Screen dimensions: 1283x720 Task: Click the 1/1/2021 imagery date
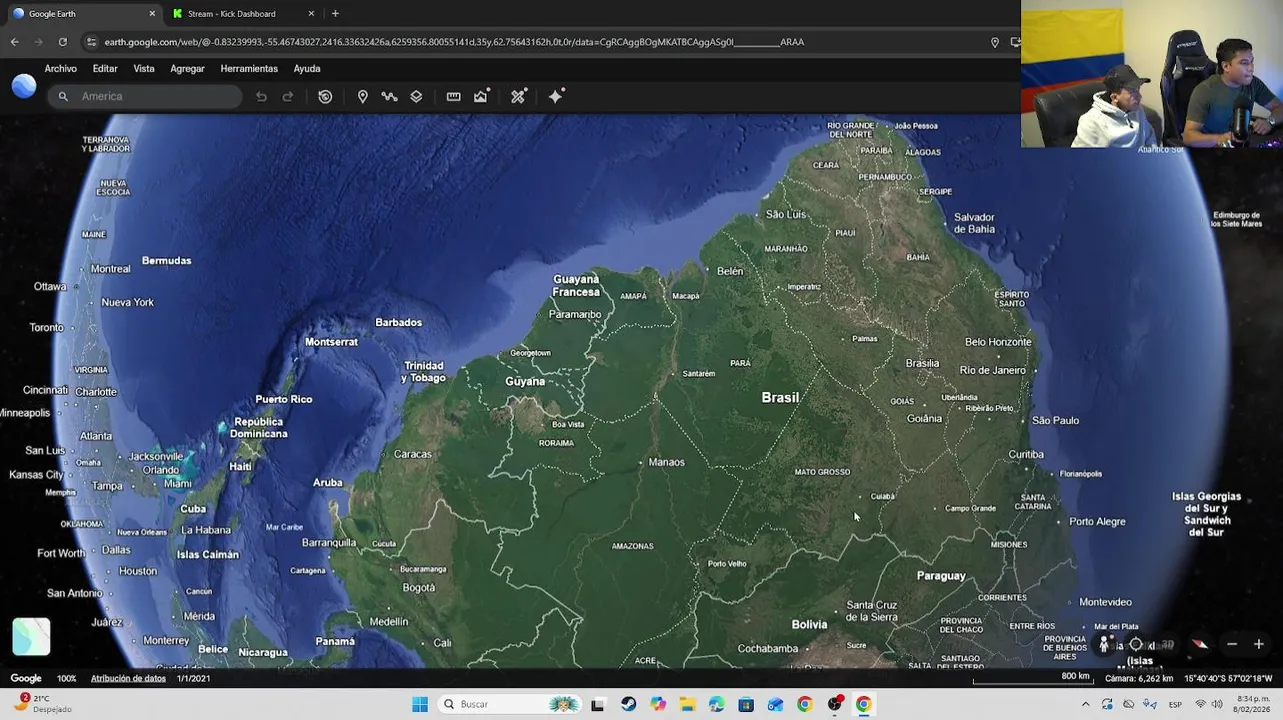(x=193, y=679)
